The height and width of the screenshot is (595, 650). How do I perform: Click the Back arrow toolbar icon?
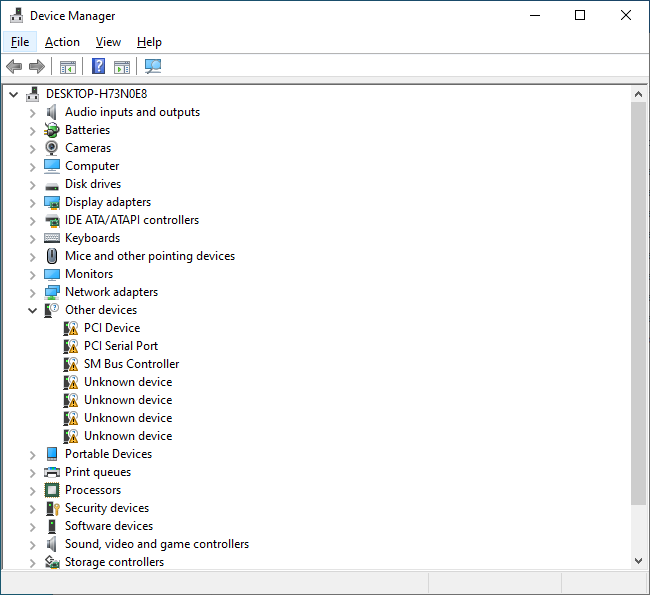click(x=14, y=66)
